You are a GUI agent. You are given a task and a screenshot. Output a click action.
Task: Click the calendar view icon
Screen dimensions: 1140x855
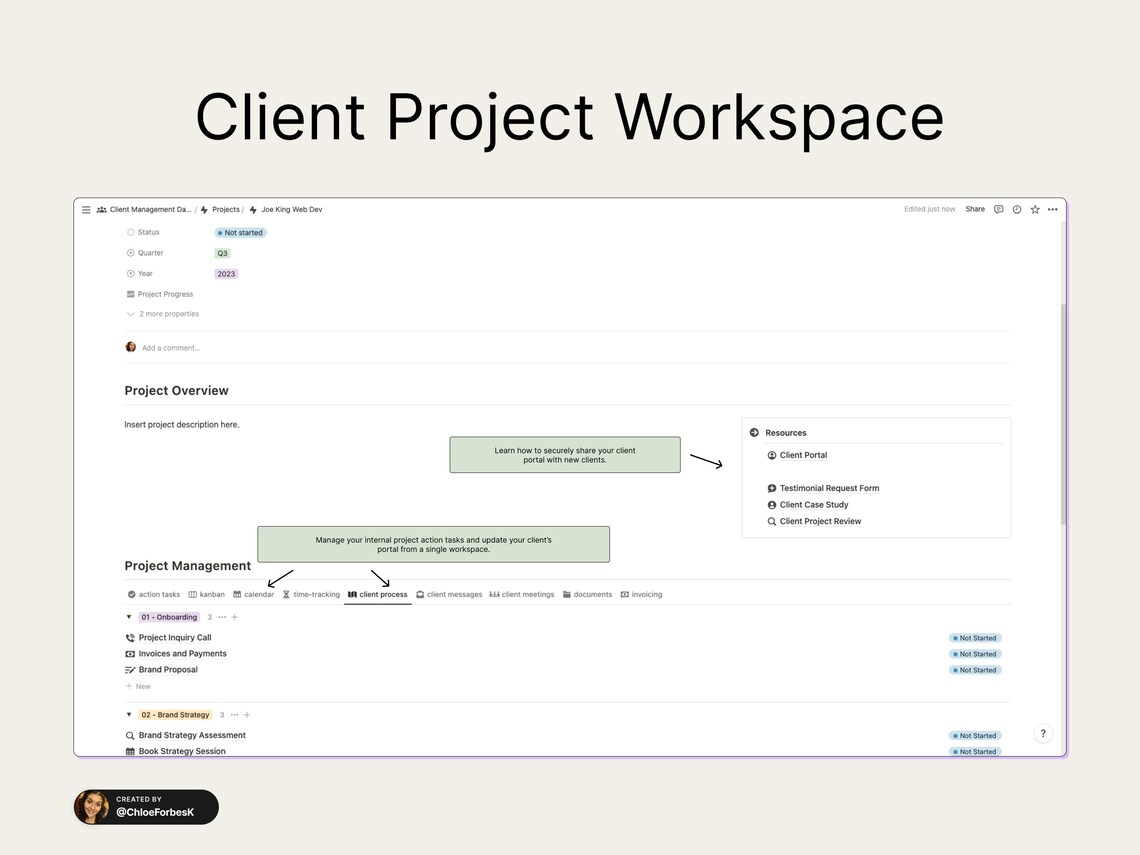pyautogui.click(x=236, y=593)
